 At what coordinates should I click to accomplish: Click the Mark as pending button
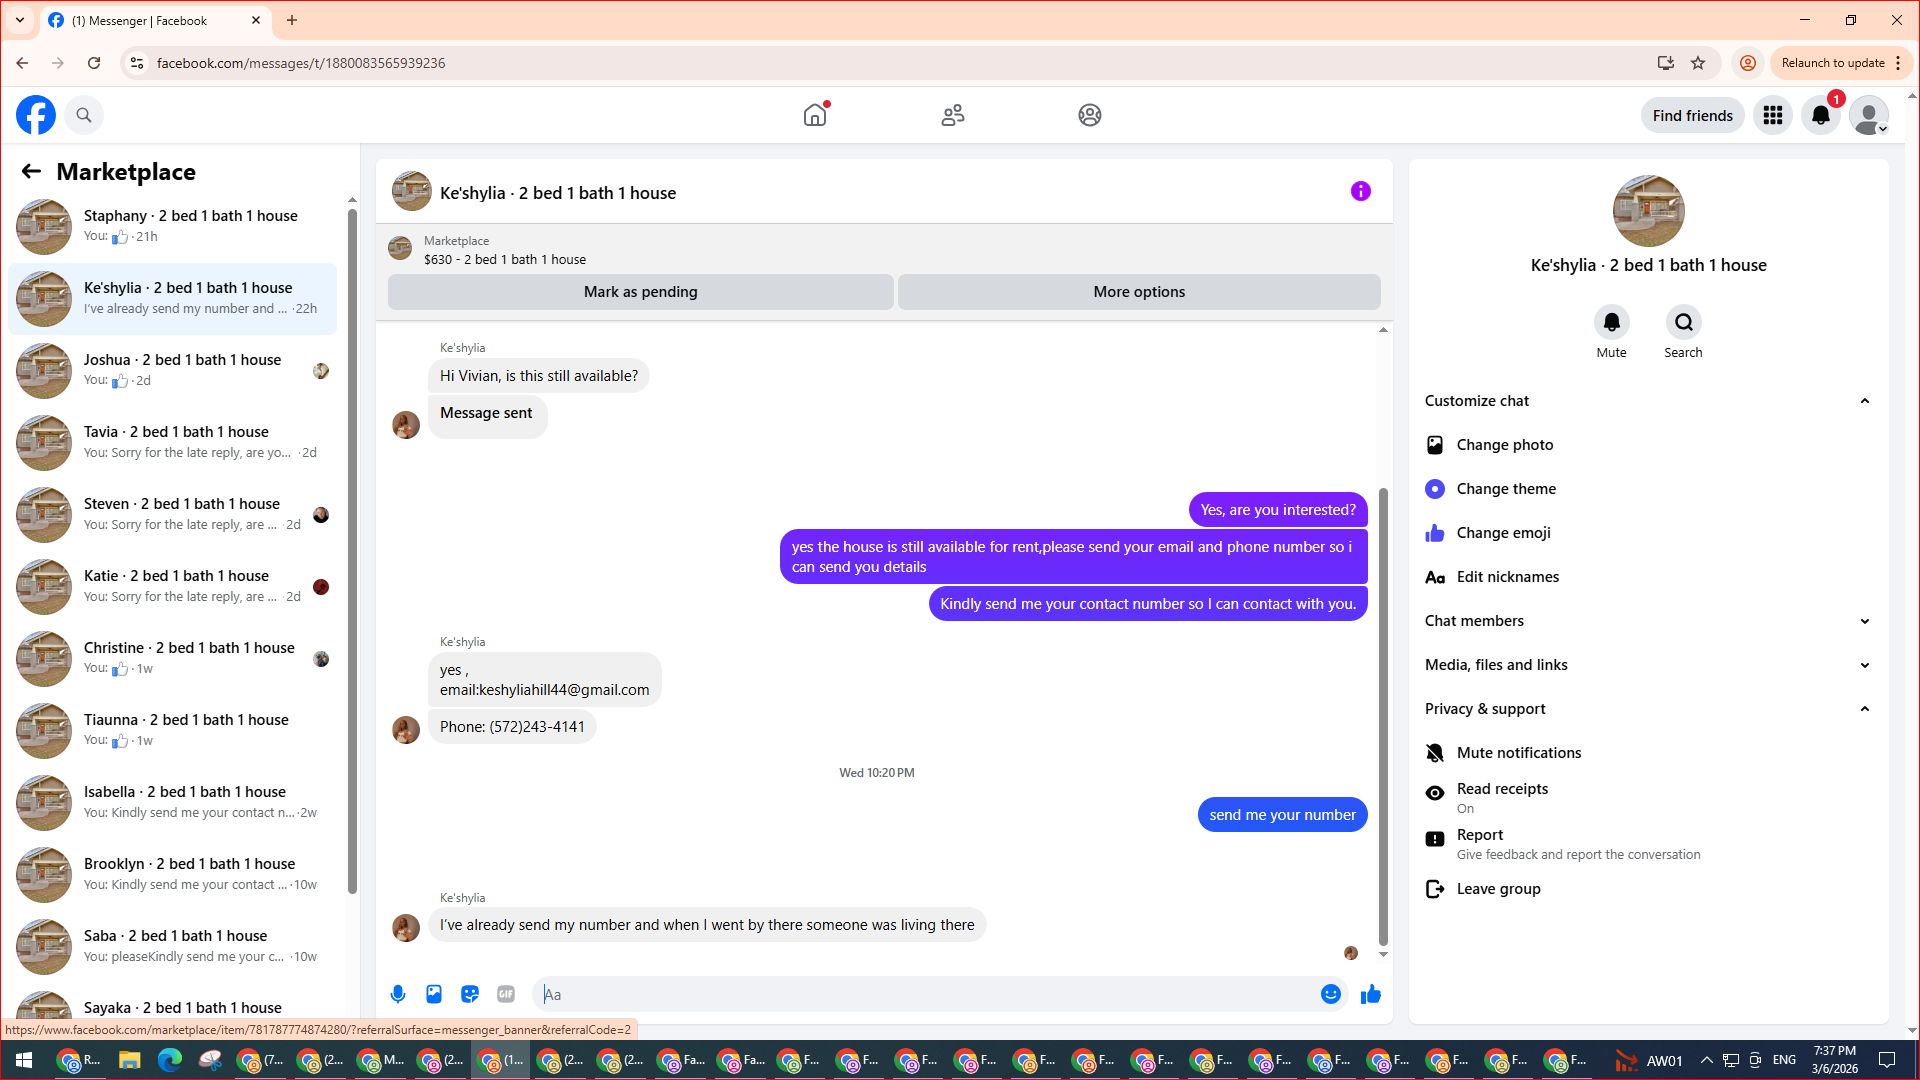click(x=640, y=292)
